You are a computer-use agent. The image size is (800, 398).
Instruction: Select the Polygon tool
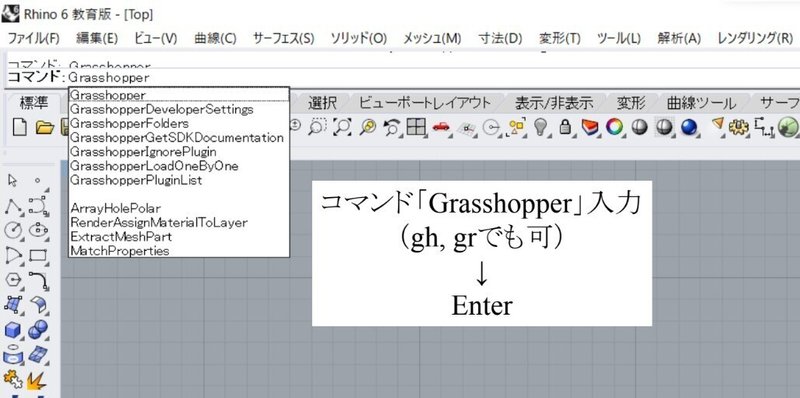tap(13, 280)
